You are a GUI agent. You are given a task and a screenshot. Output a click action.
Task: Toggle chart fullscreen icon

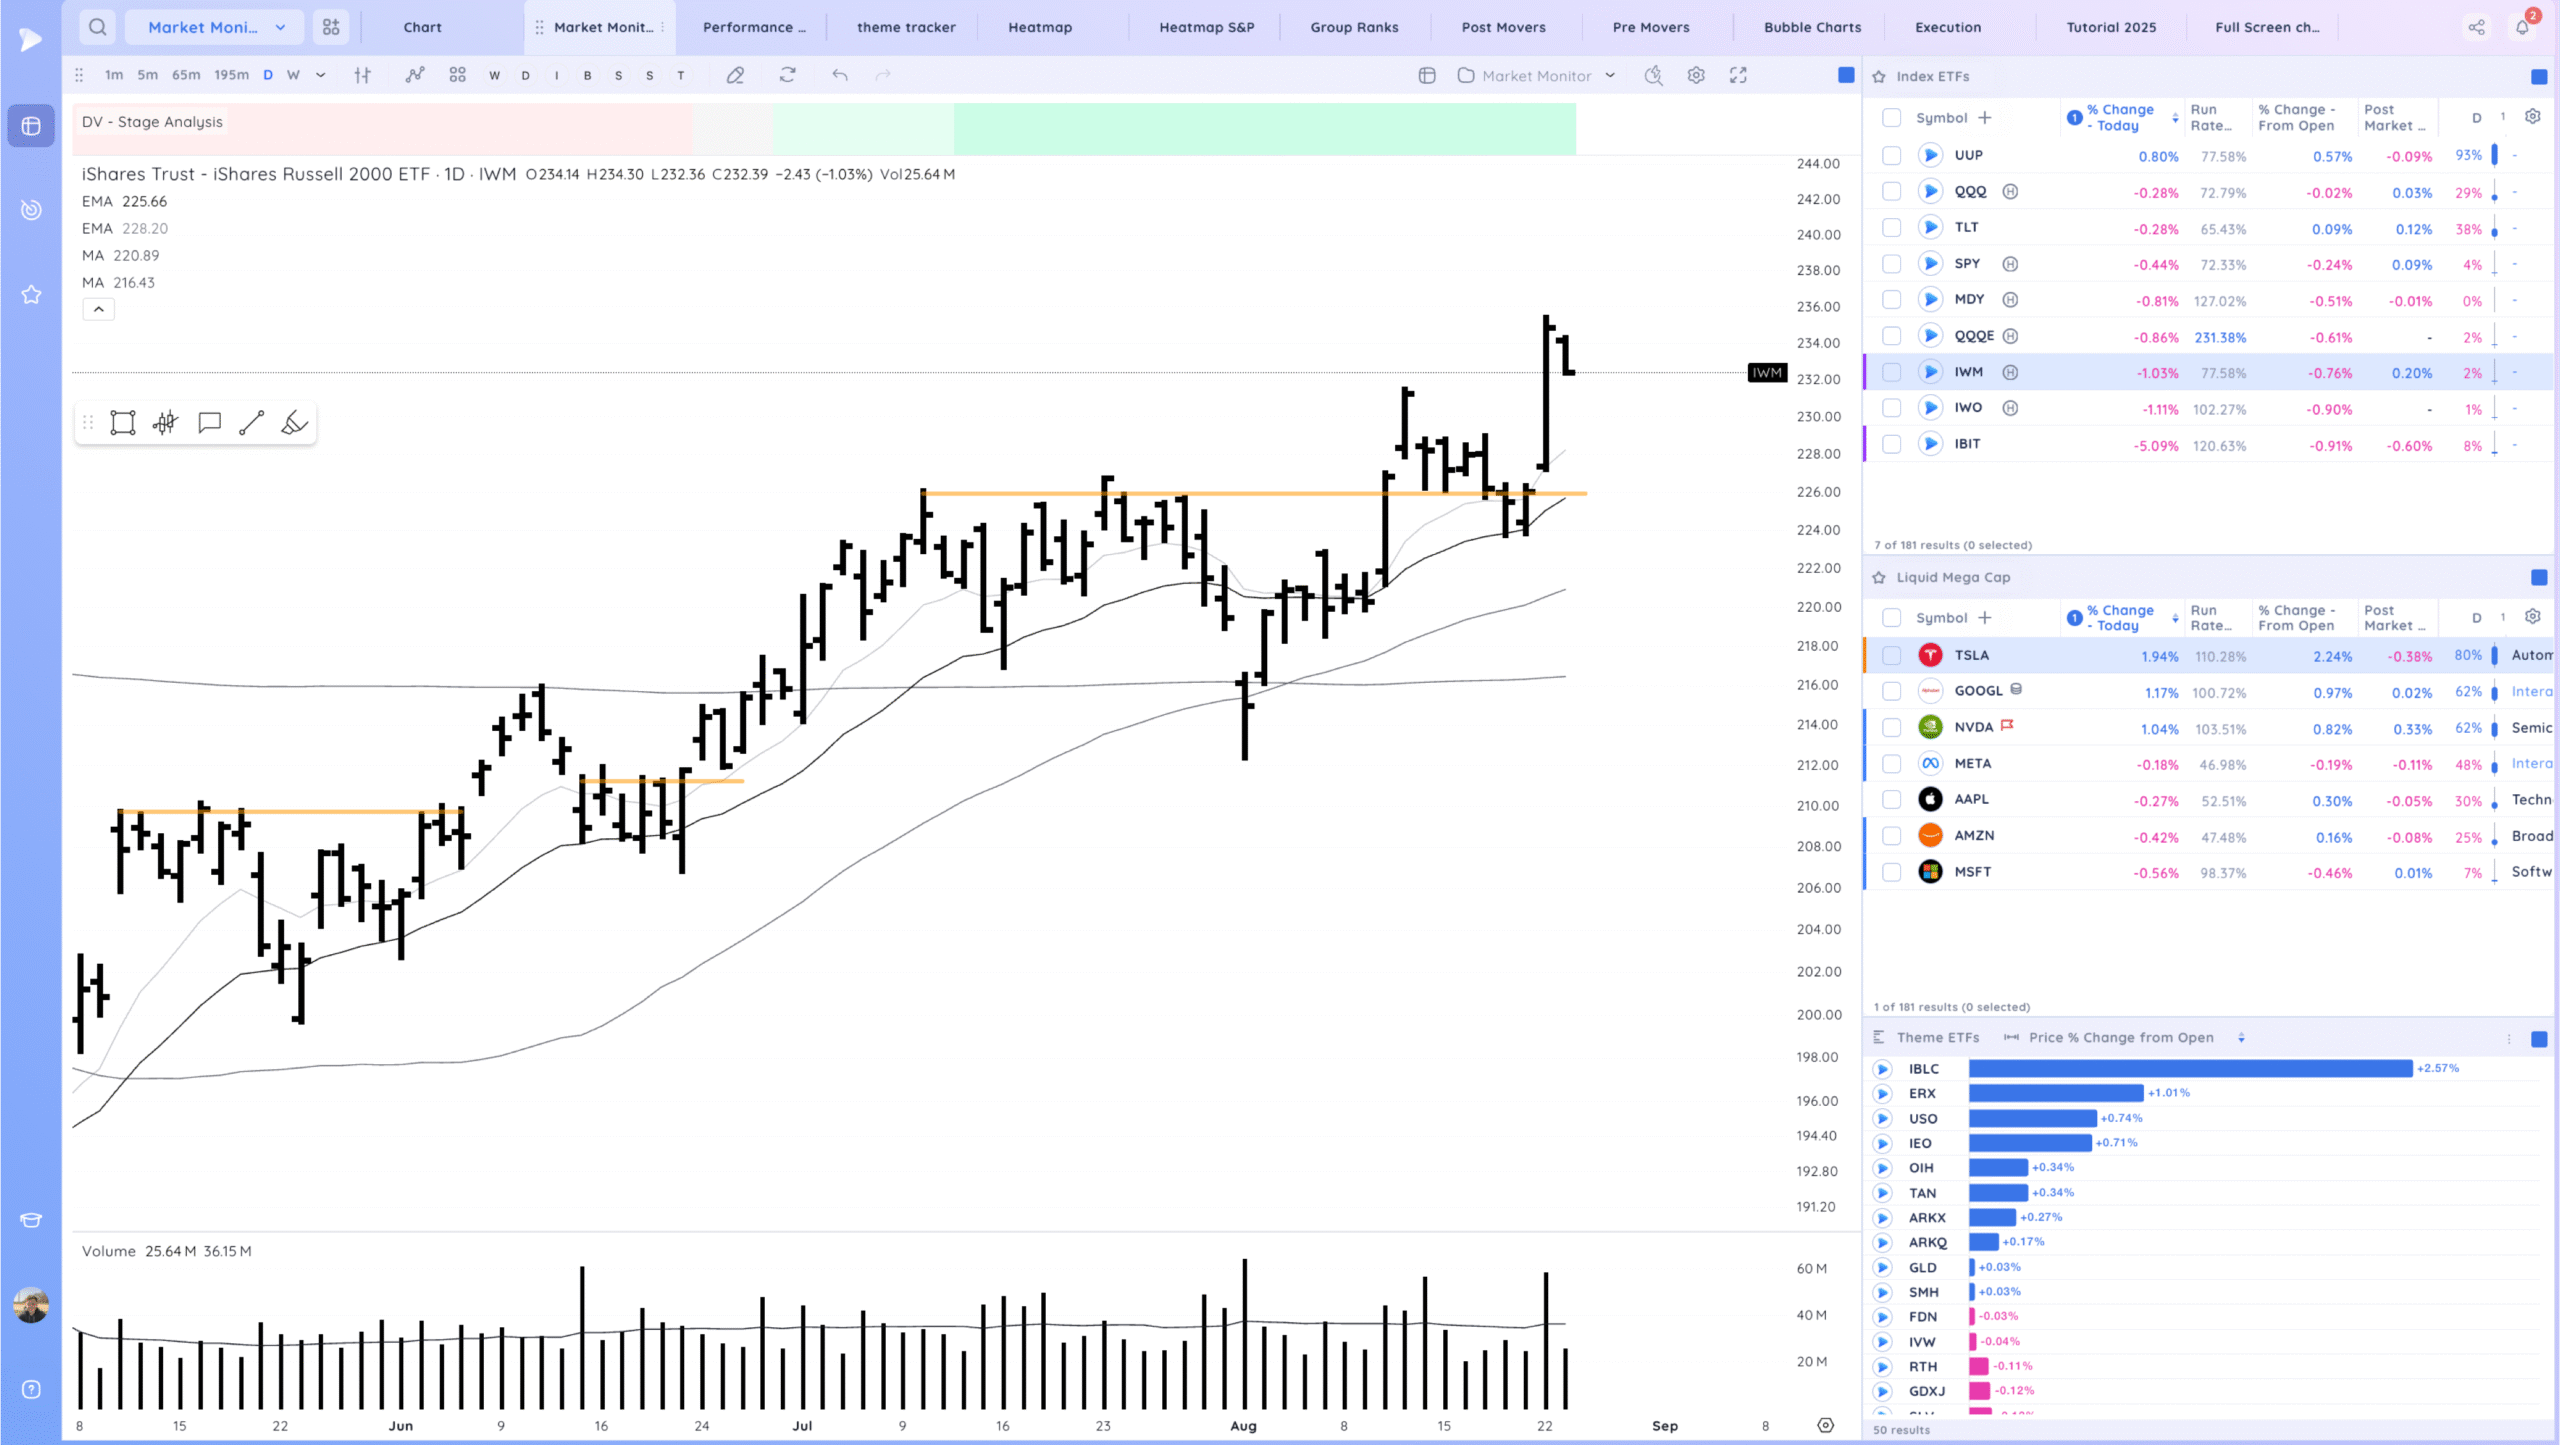[1739, 75]
